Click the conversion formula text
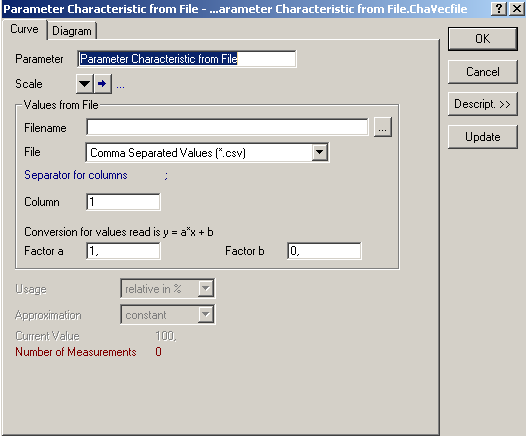This screenshot has height=436, width=526. click(119, 232)
